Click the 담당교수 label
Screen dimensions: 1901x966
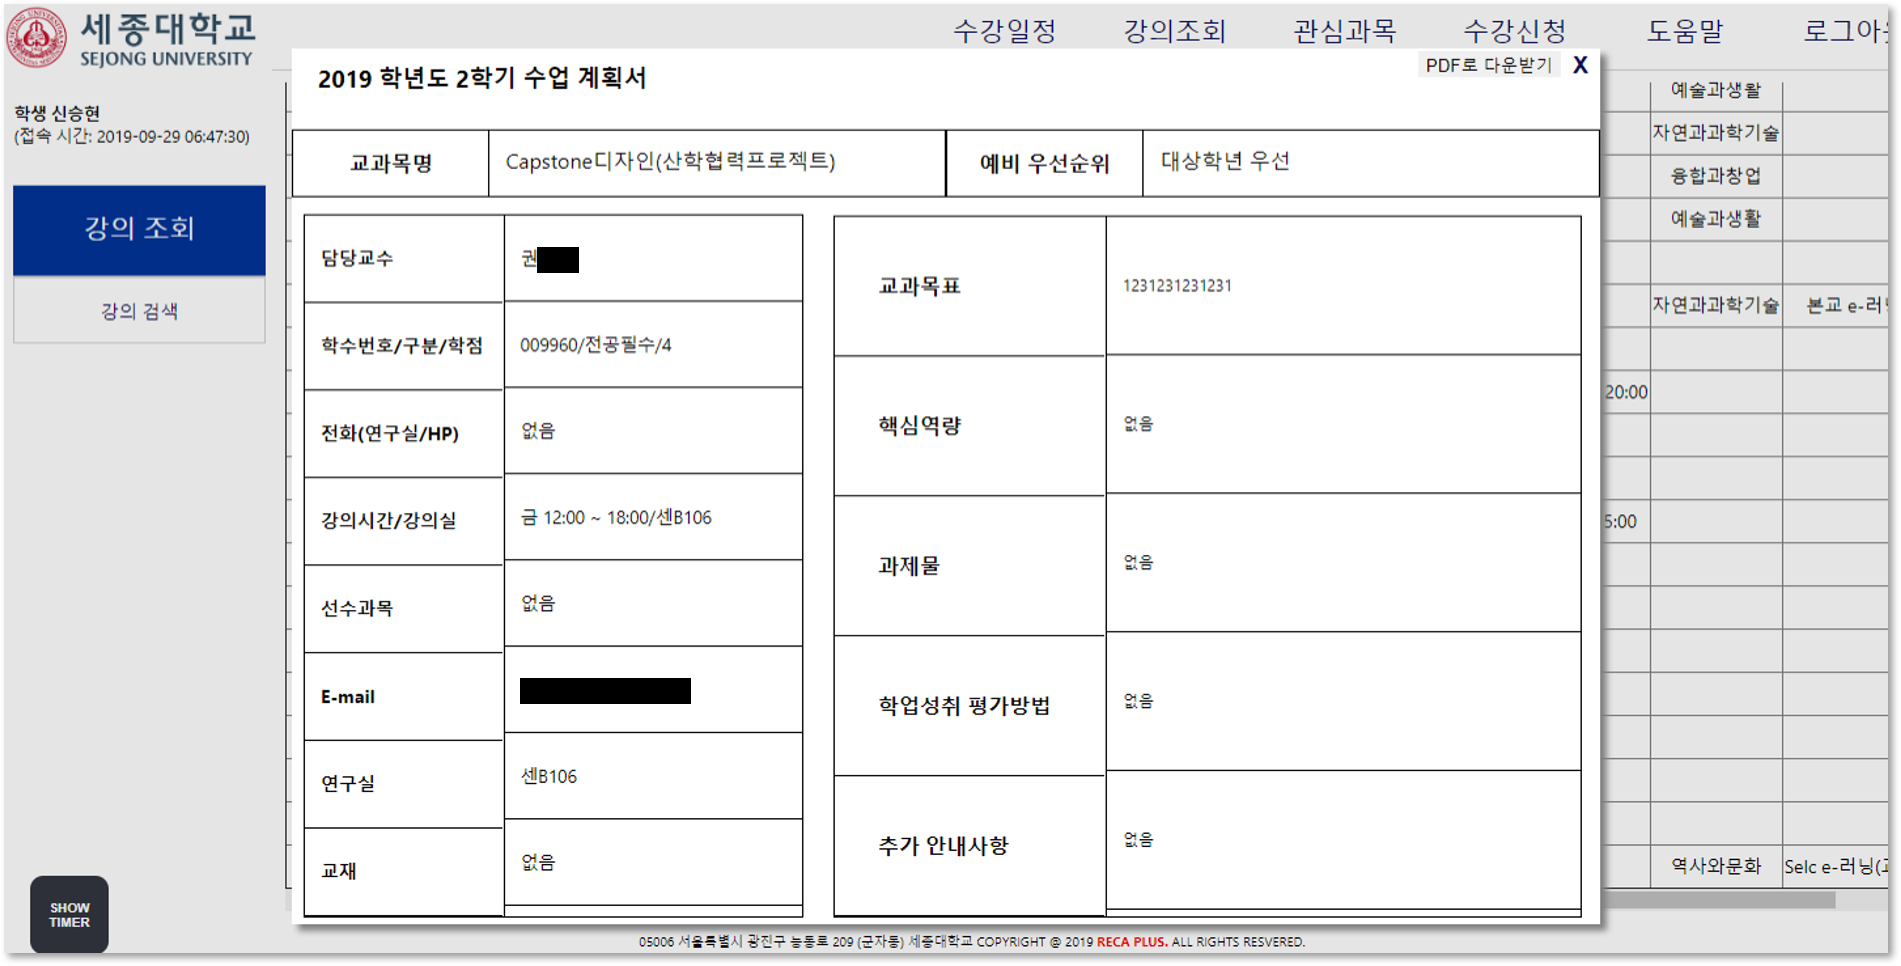pyautogui.click(x=357, y=258)
